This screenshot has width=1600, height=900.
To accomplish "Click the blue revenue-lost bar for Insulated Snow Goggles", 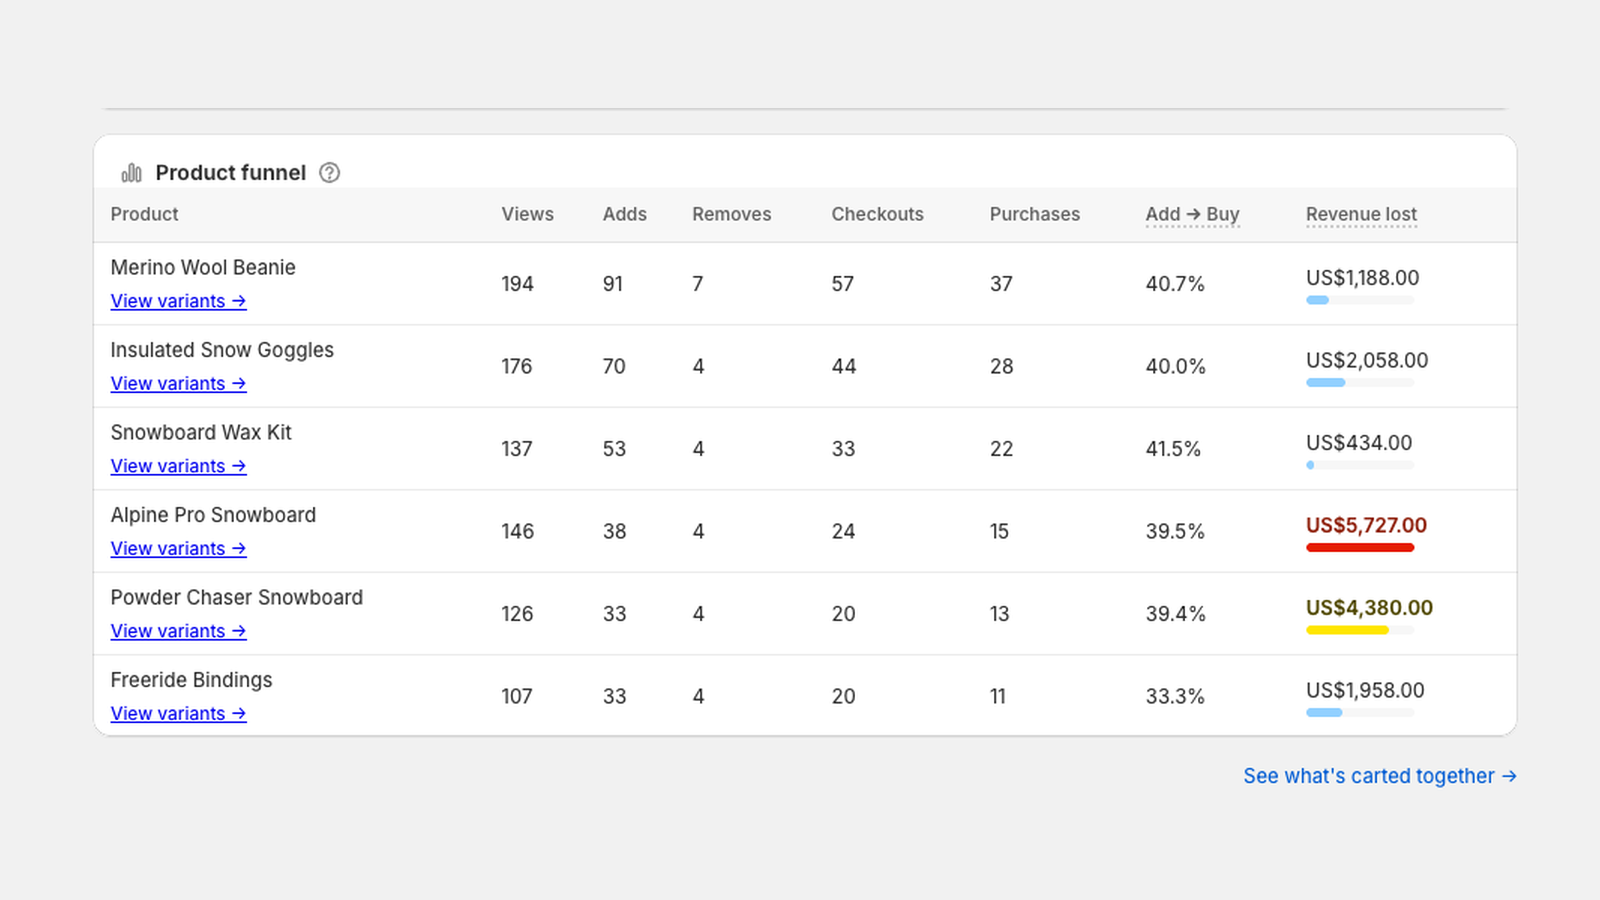I will click(1326, 383).
